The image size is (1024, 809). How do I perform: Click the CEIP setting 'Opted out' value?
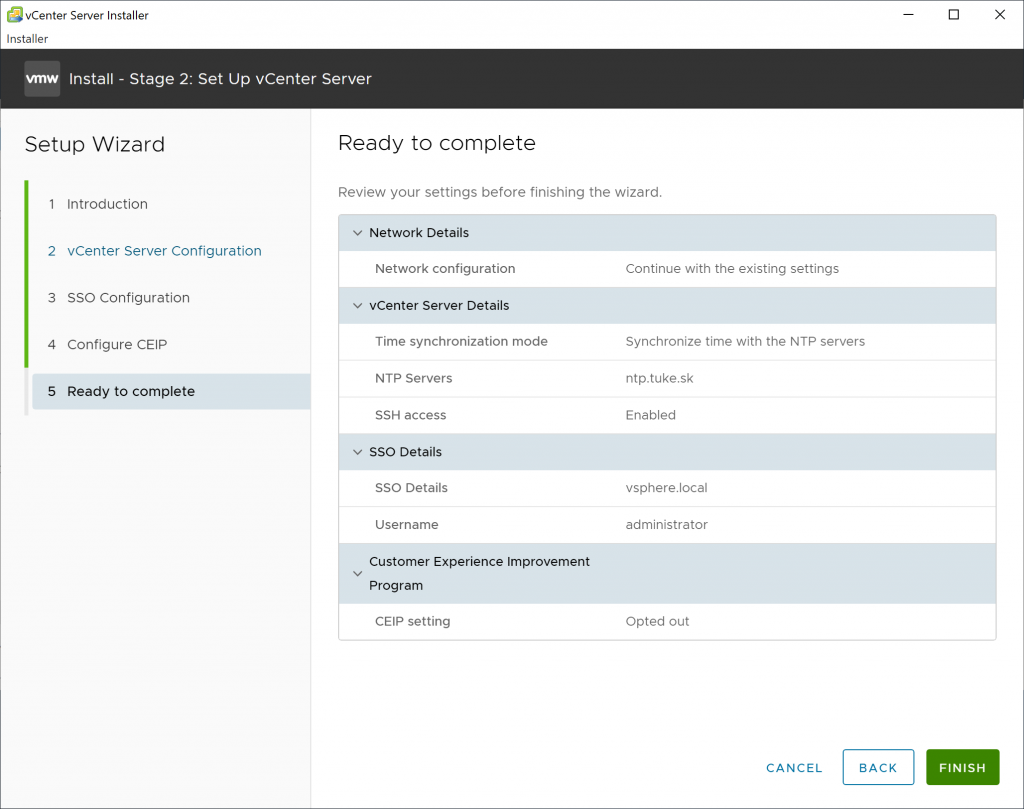(657, 621)
